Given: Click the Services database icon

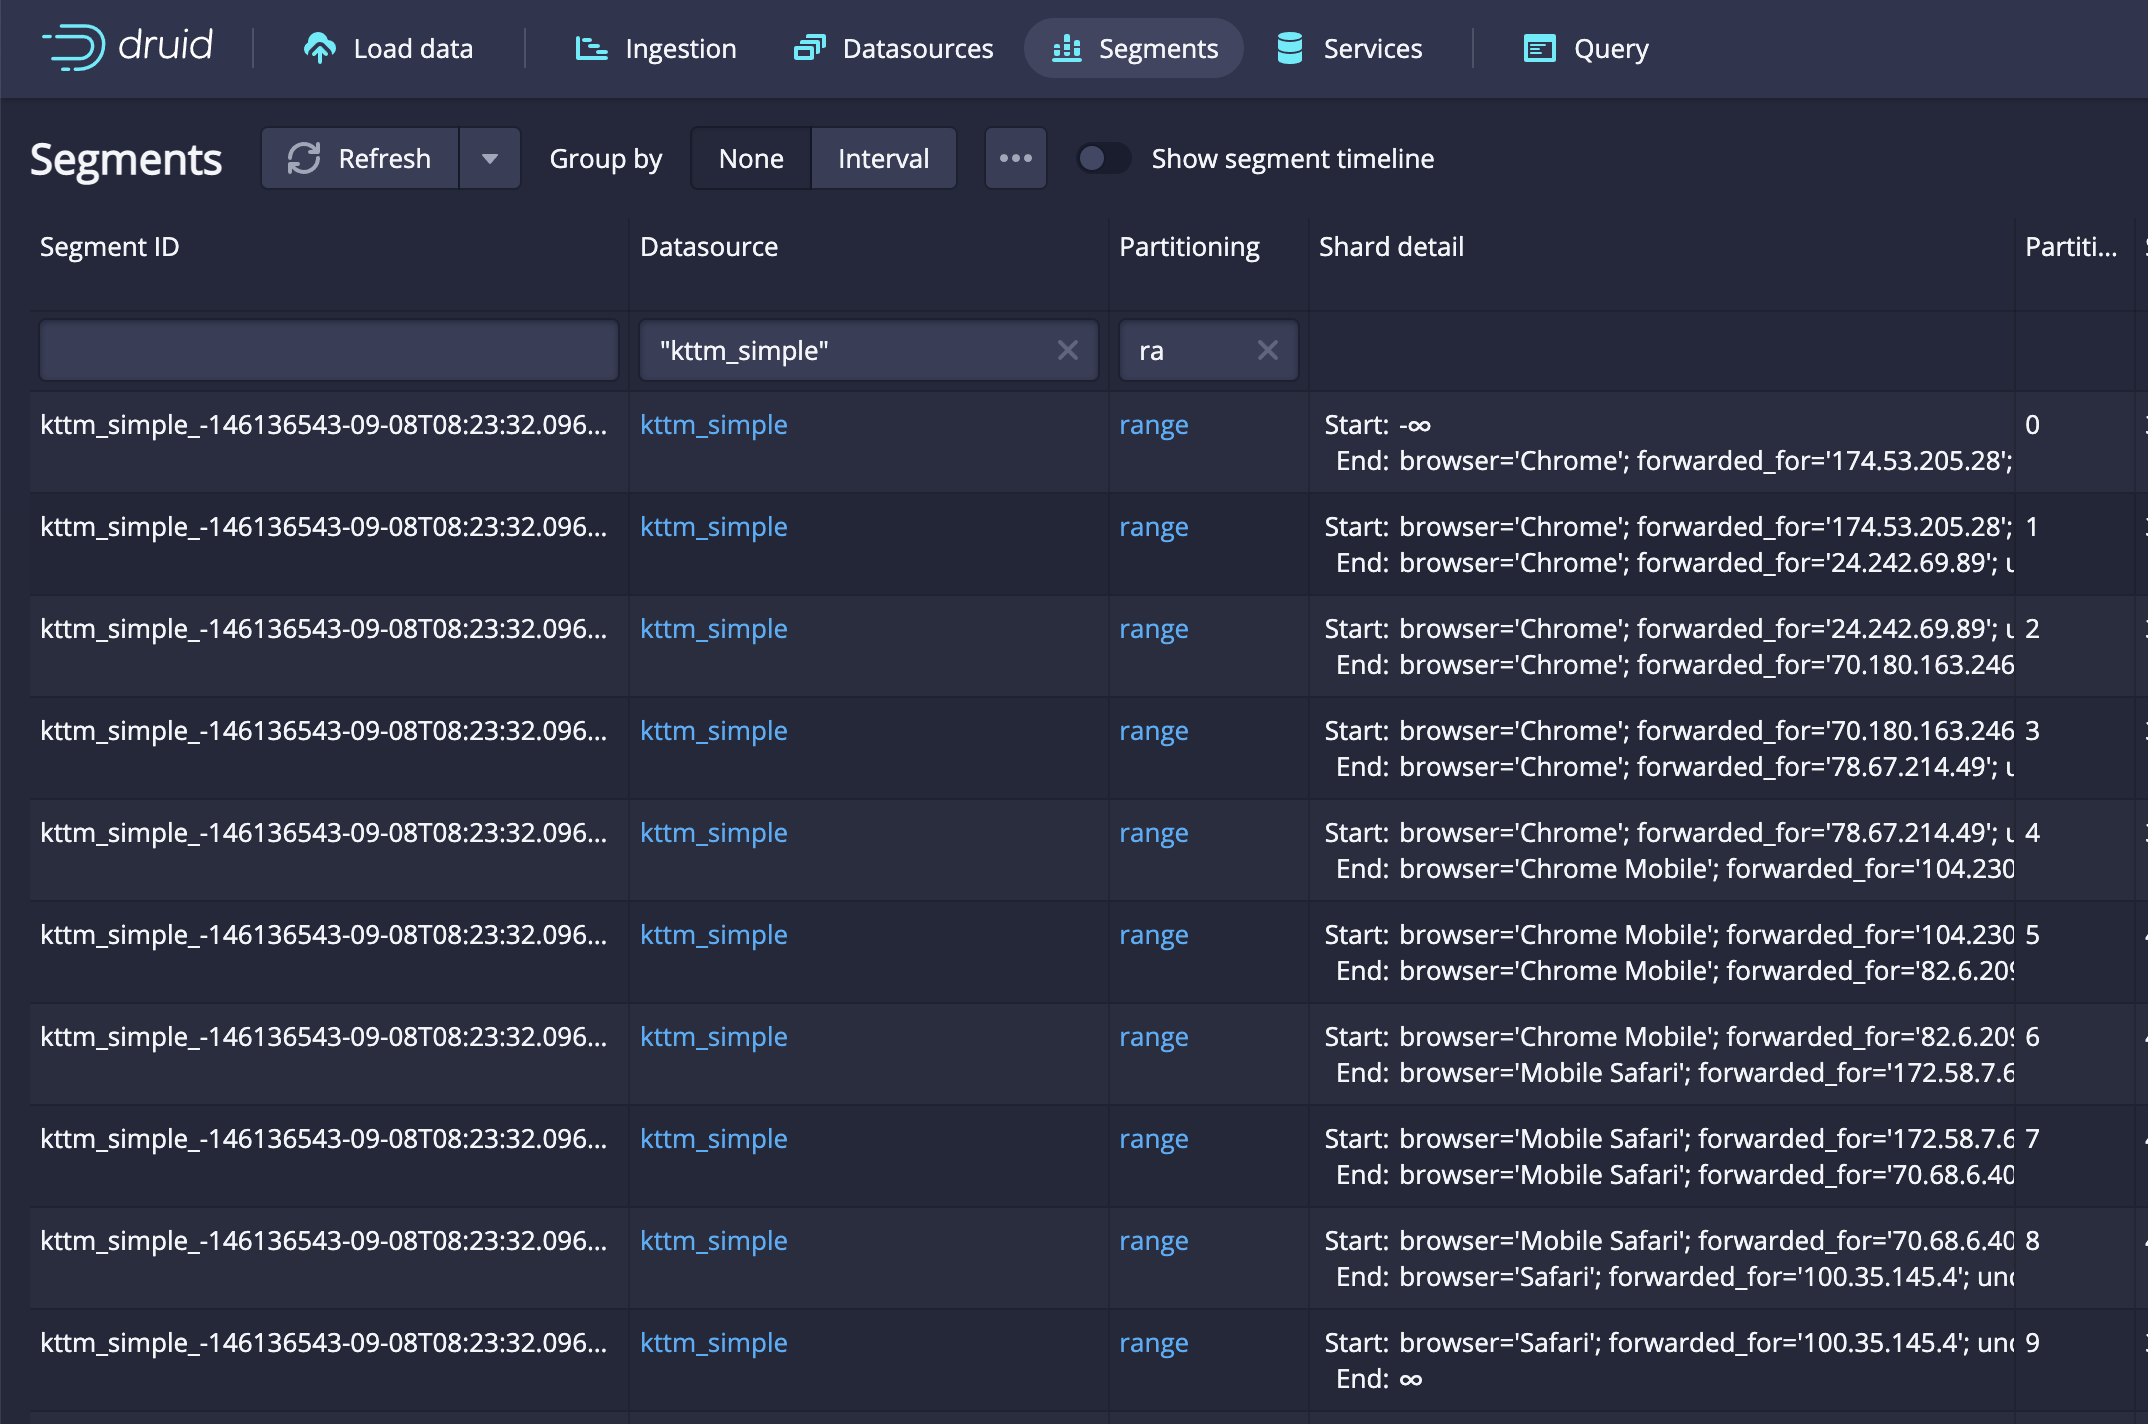Looking at the screenshot, I should click(x=1290, y=48).
